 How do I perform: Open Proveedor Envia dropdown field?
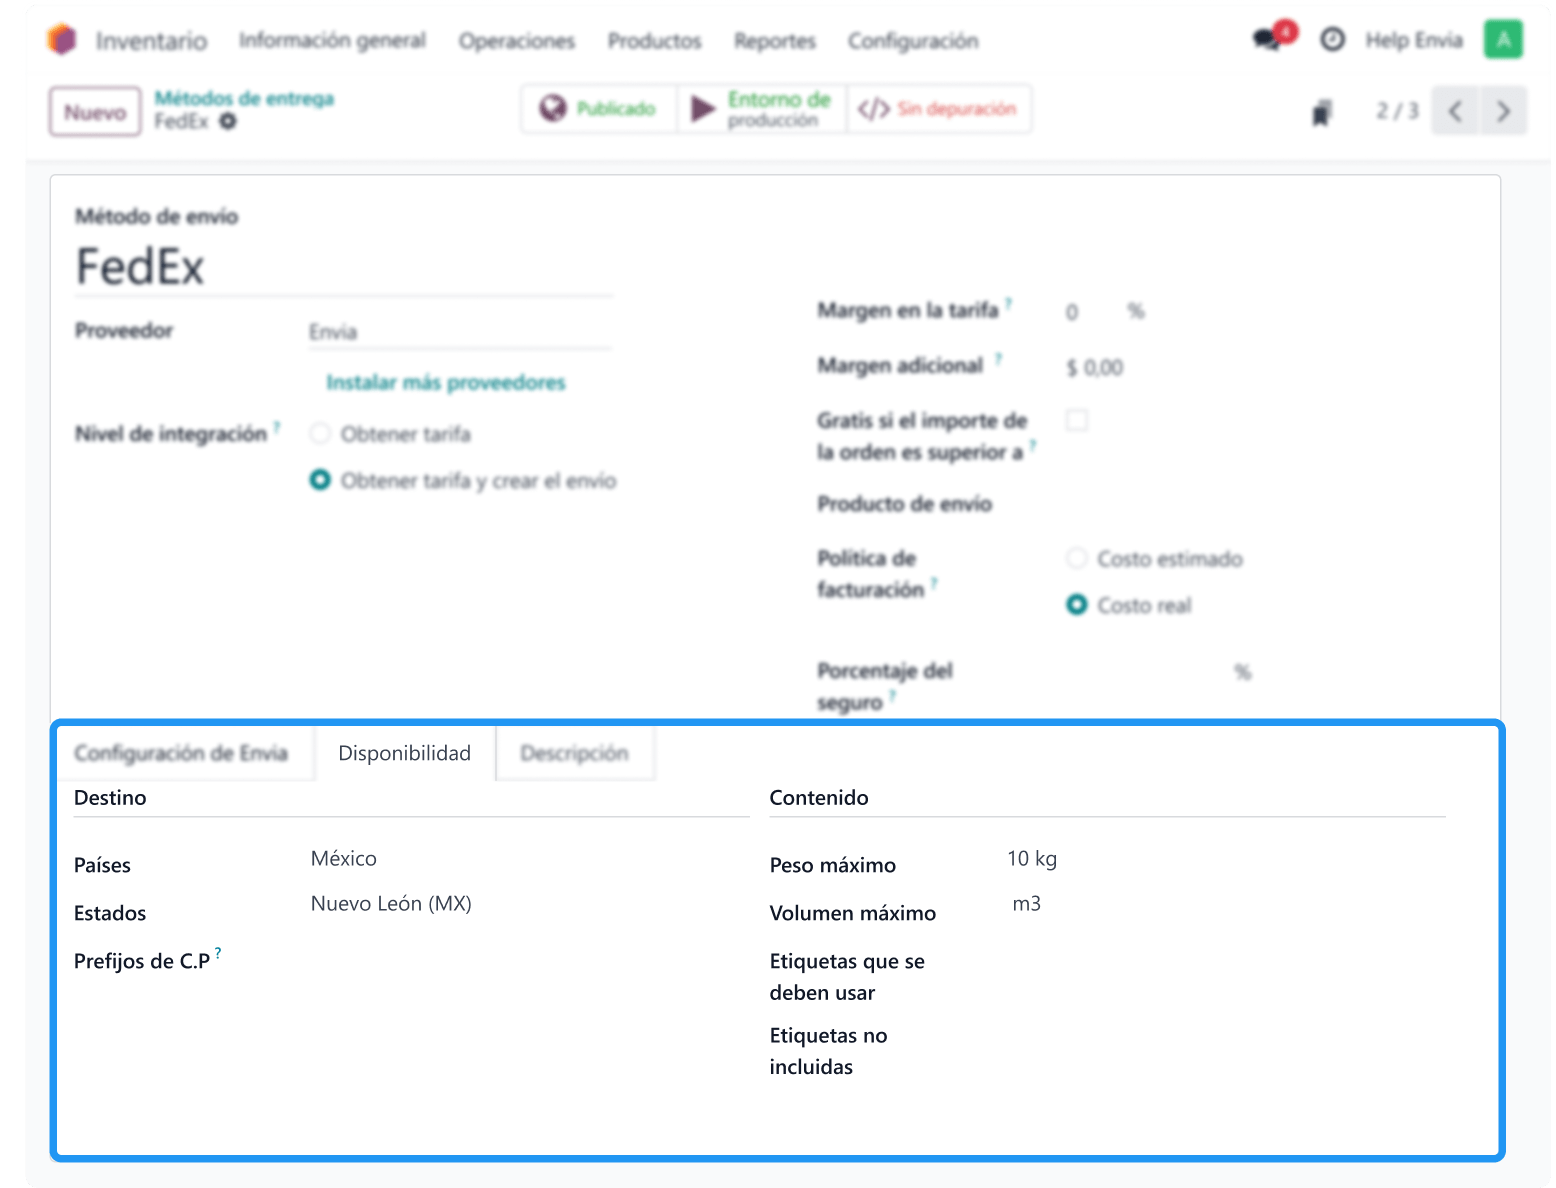pyautogui.click(x=460, y=332)
